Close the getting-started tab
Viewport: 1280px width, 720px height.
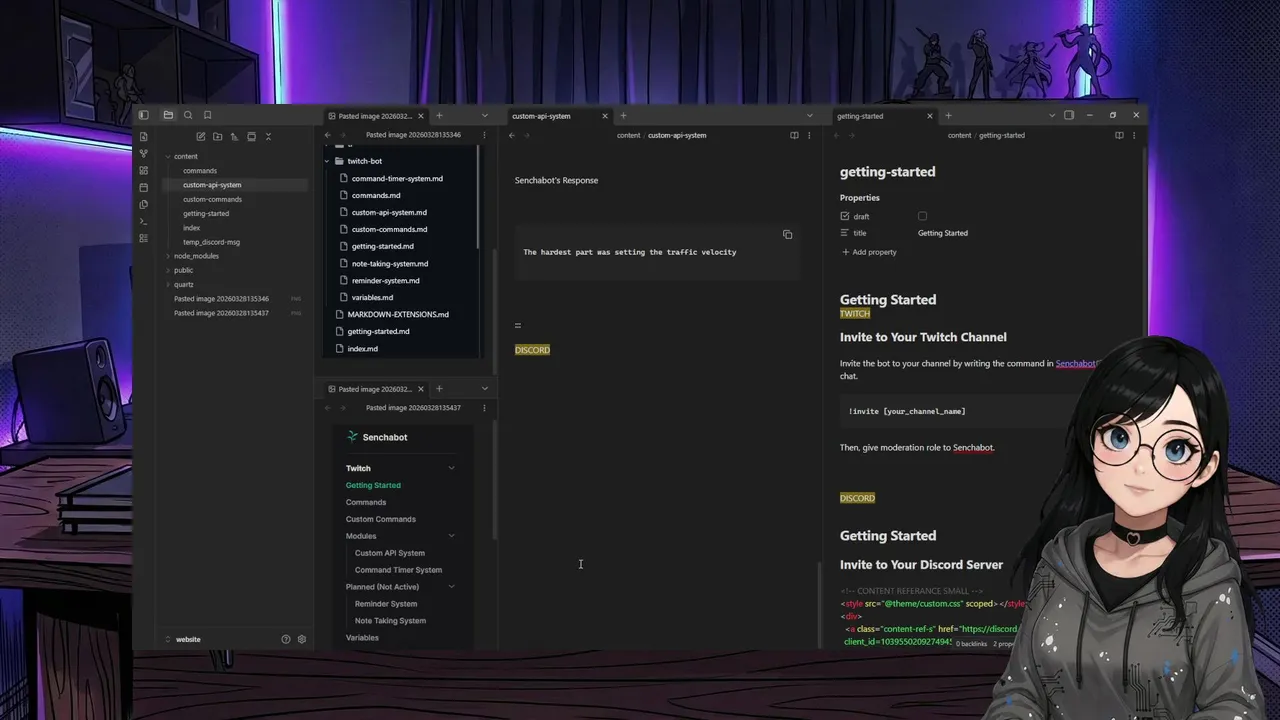pyautogui.click(x=929, y=116)
